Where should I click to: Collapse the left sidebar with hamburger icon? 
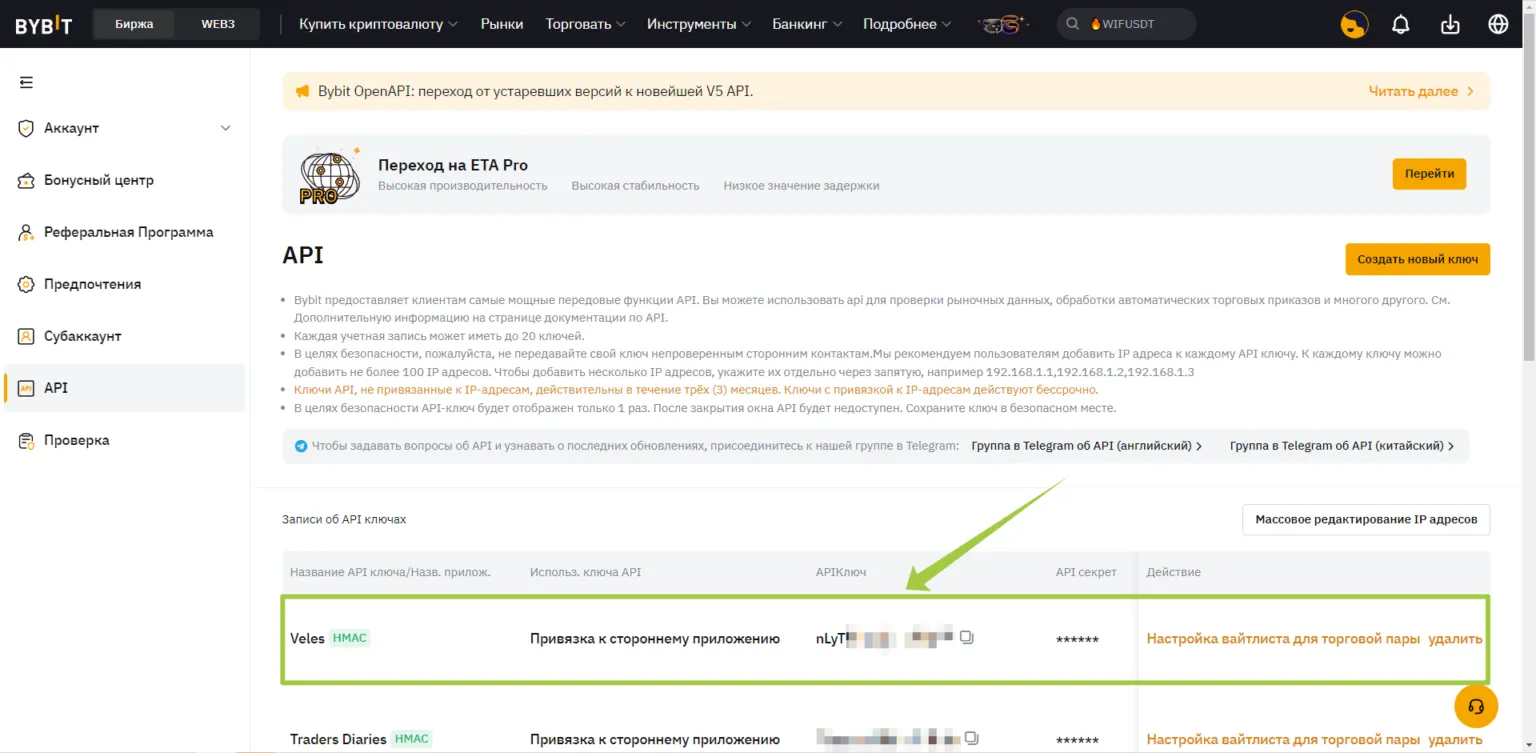click(x=28, y=83)
